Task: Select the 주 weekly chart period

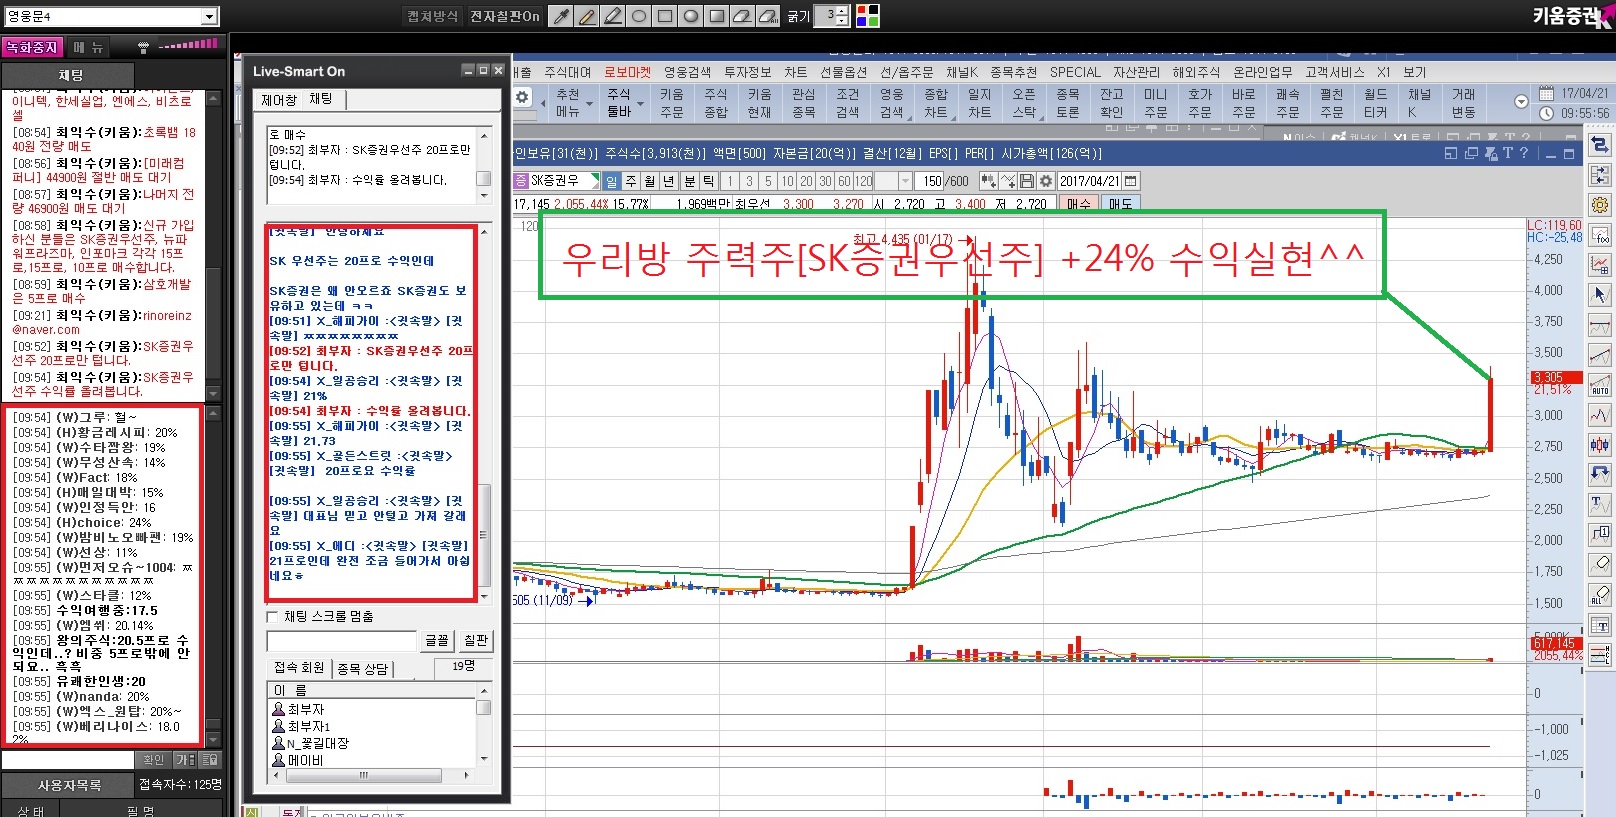Action: click(x=631, y=181)
